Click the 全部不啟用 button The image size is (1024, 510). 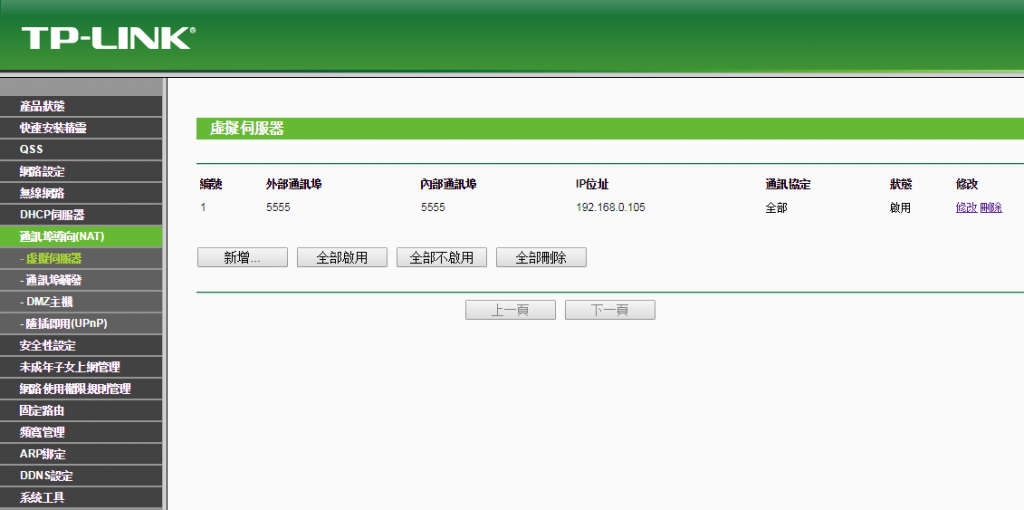[441, 257]
